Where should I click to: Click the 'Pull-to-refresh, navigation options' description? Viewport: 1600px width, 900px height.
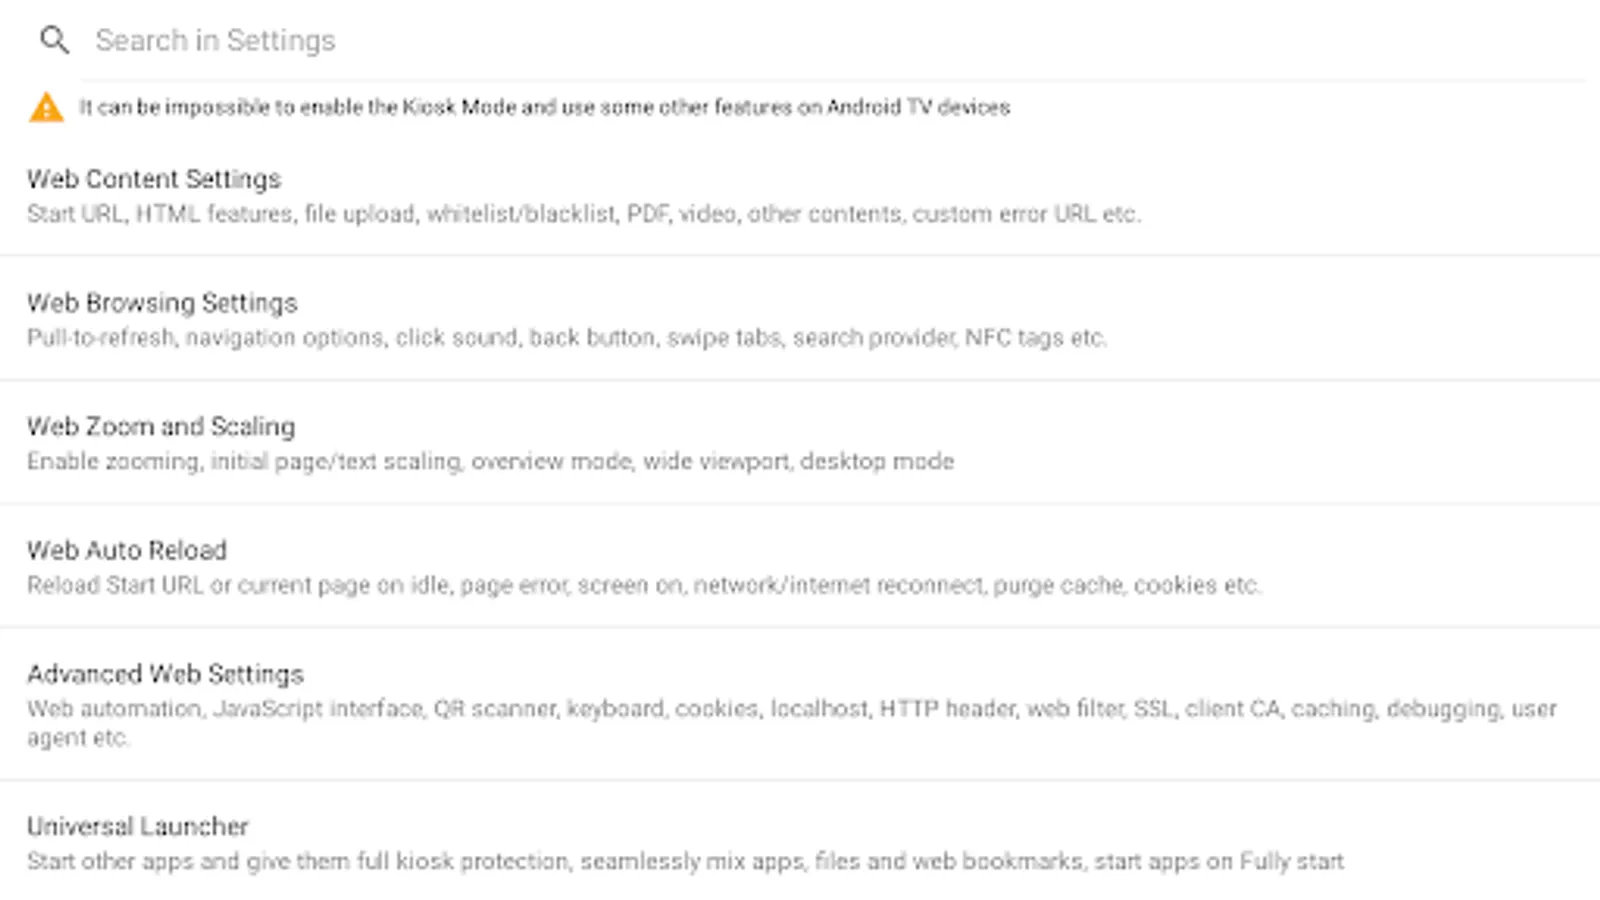(x=566, y=338)
